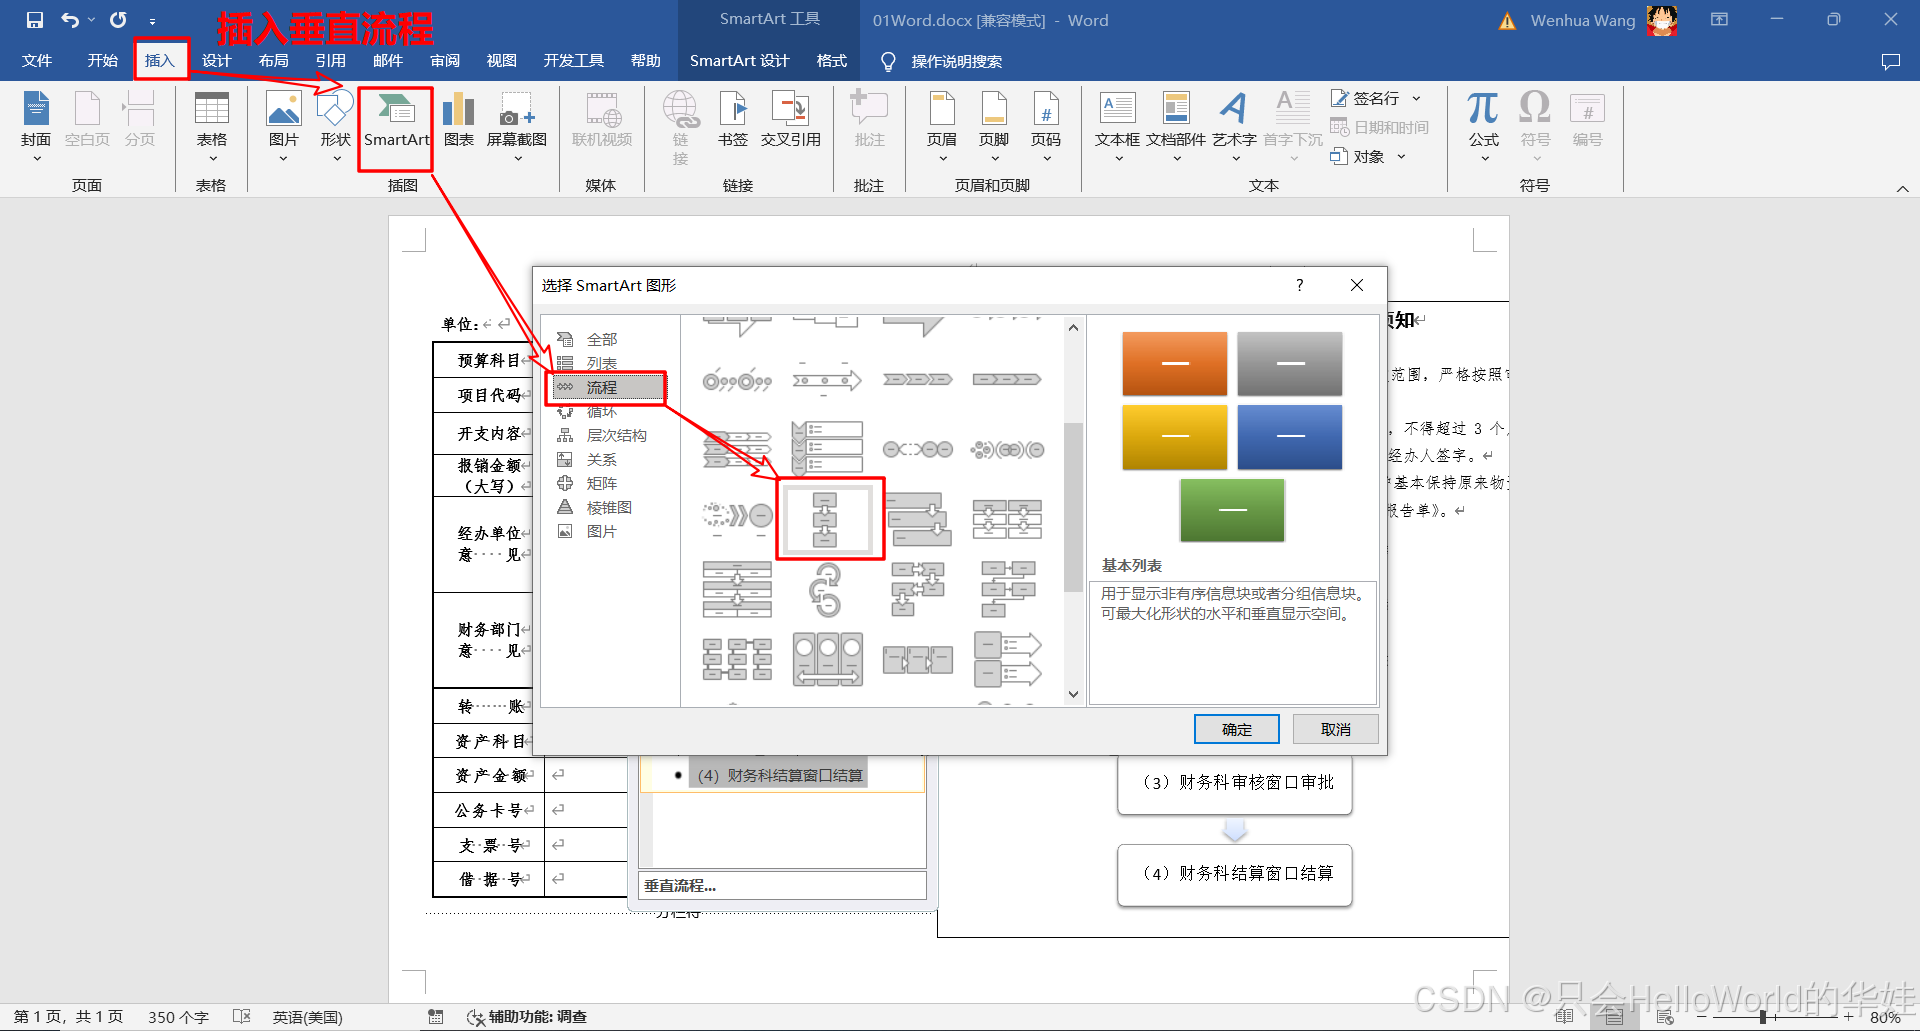This screenshot has height=1031, width=1920.
Task: Expand the 签名行 dropdown arrow
Action: (x=1417, y=98)
